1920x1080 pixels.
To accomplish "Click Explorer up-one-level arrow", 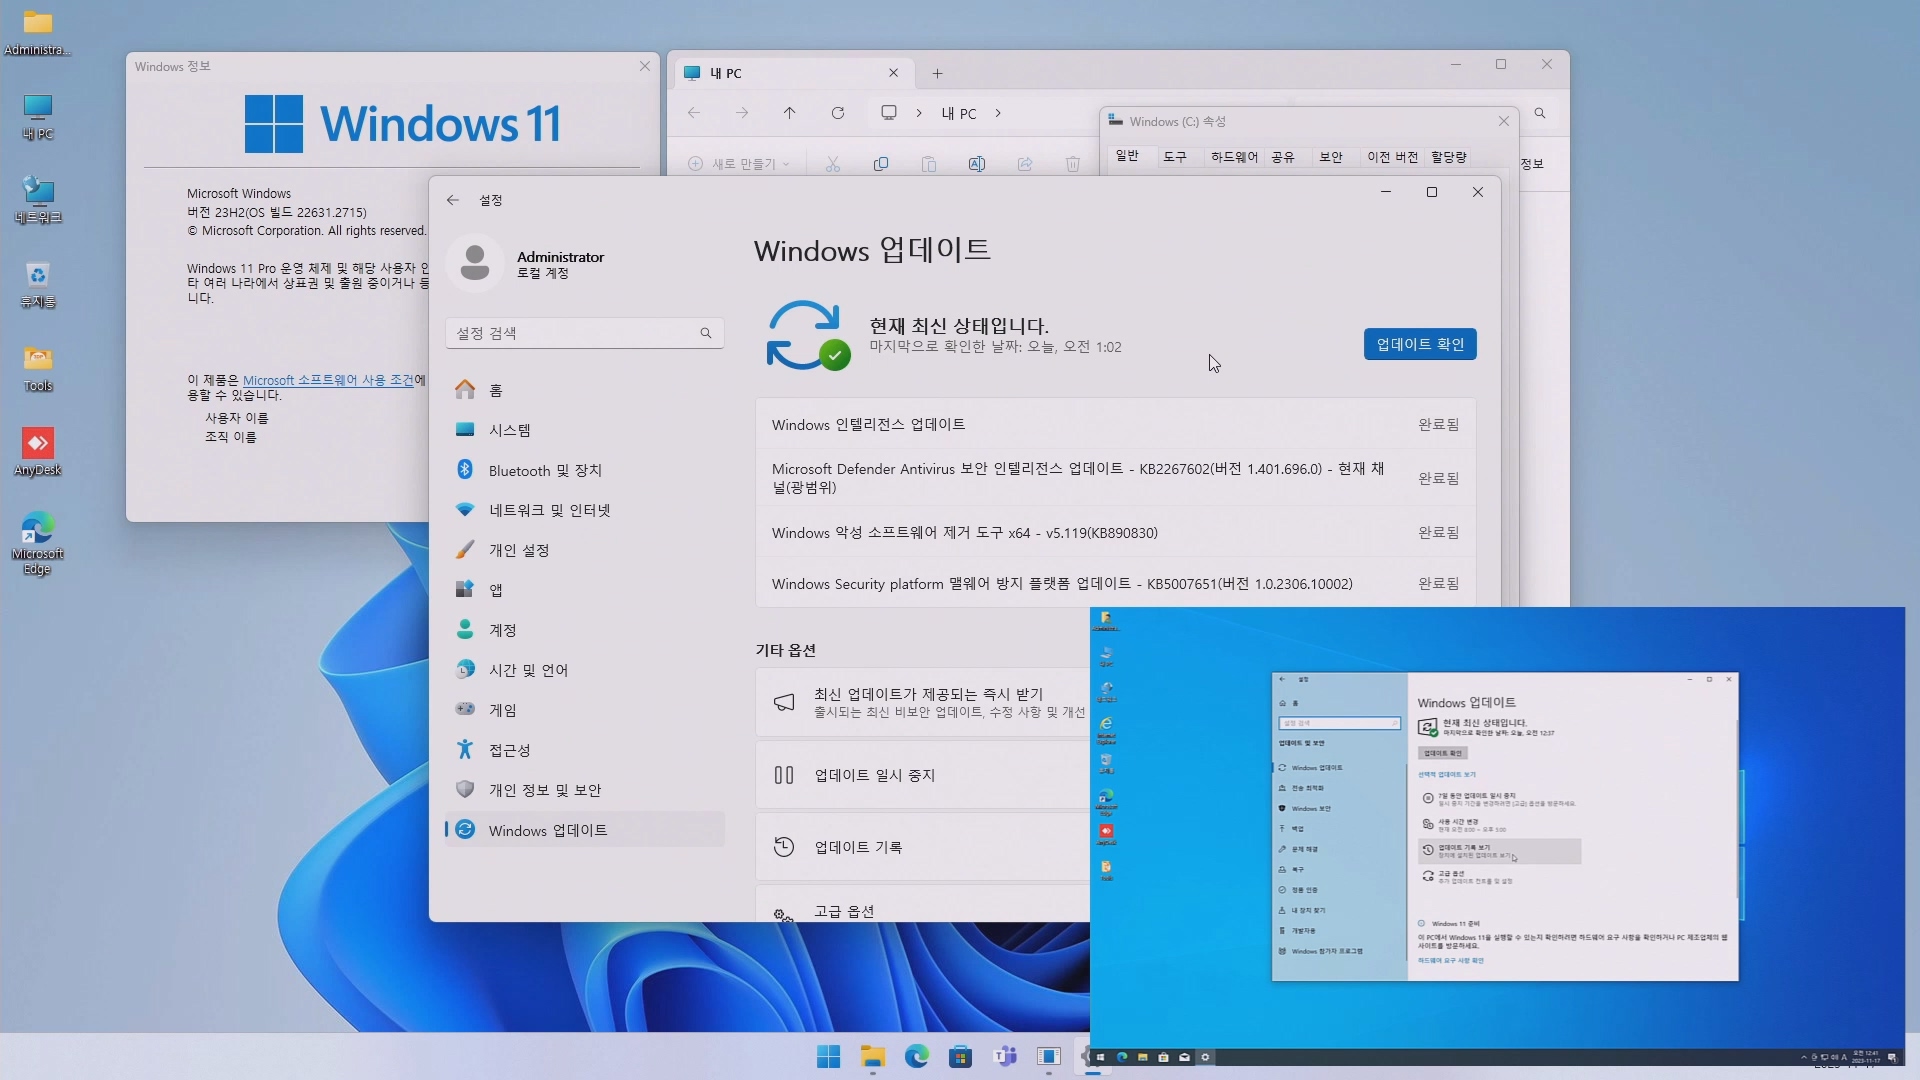I will 790,113.
